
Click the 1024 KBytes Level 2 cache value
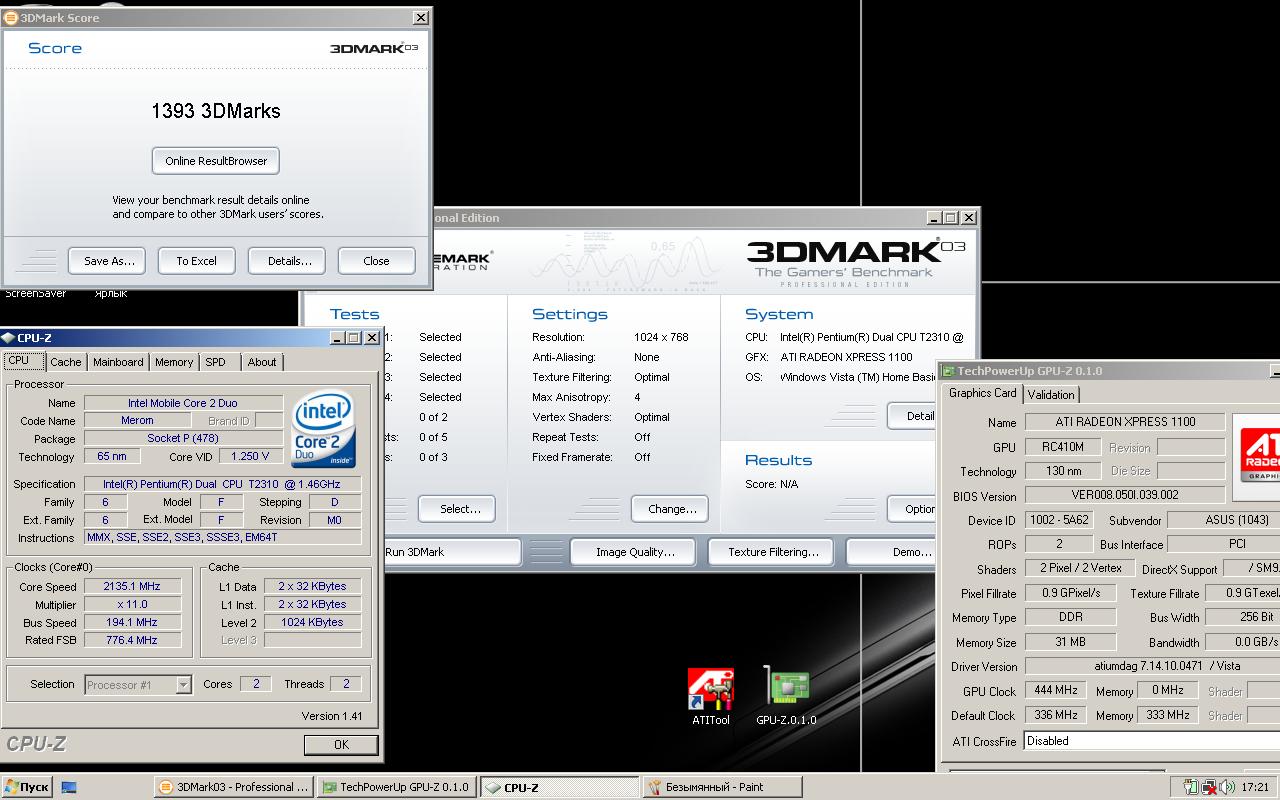coord(313,622)
